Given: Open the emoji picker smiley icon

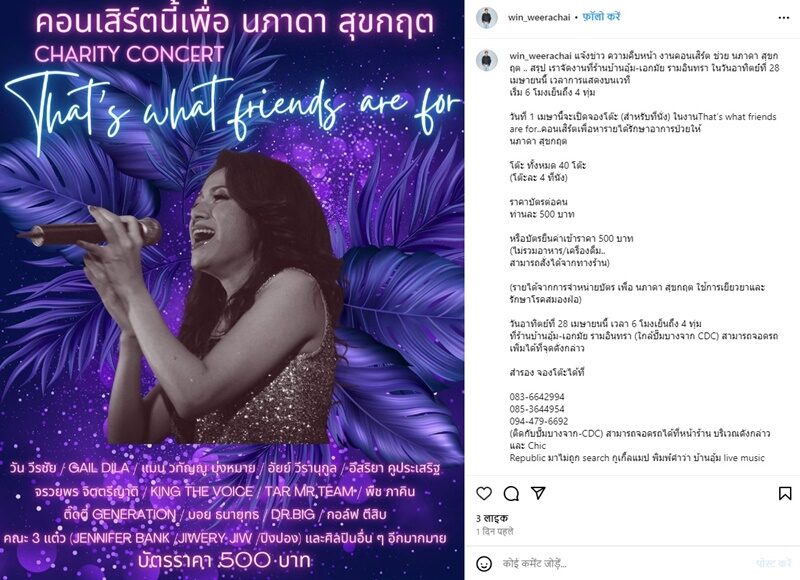Looking at the screenshot, I should coord(484,564).
